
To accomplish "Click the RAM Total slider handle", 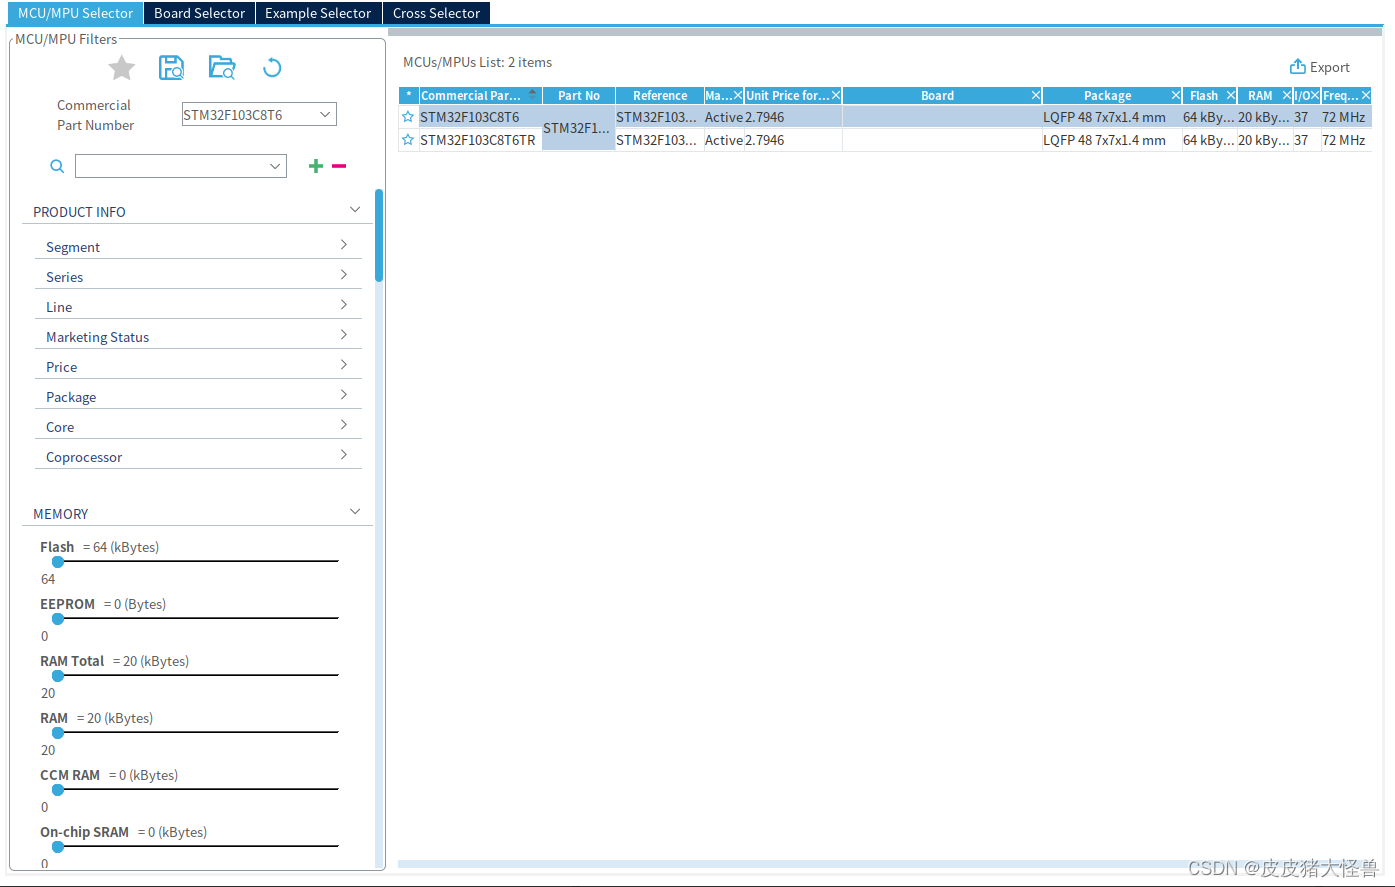I will tap(58, 676).
